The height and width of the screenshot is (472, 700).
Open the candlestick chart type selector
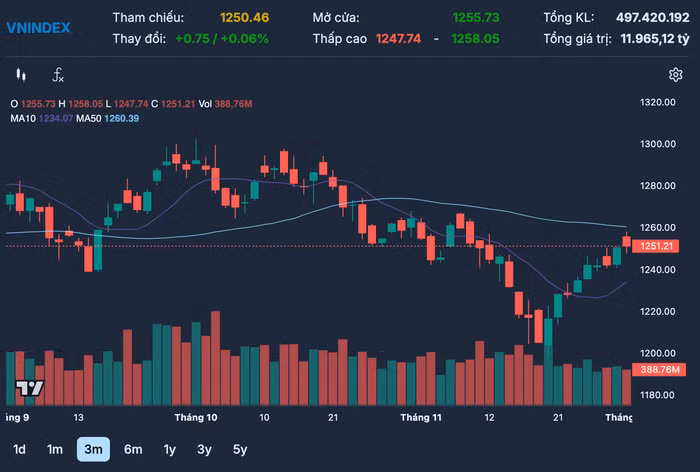[x=19, y=75]
